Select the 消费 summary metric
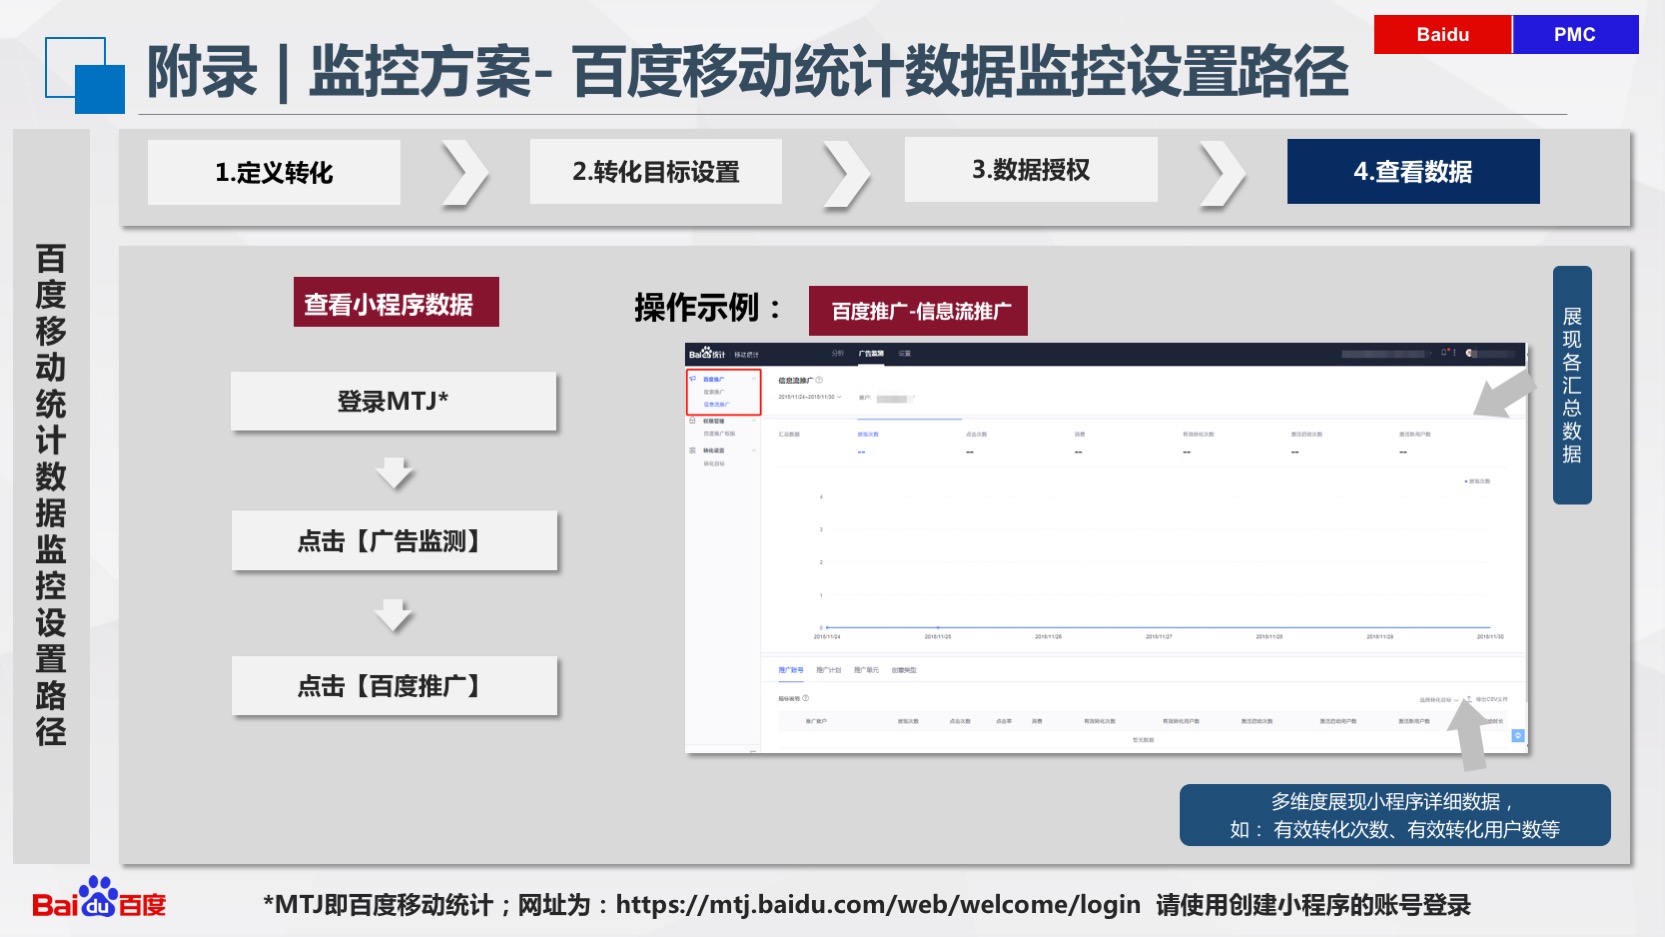Viewport: 1665px width, 937px height. coord(1080,434)
